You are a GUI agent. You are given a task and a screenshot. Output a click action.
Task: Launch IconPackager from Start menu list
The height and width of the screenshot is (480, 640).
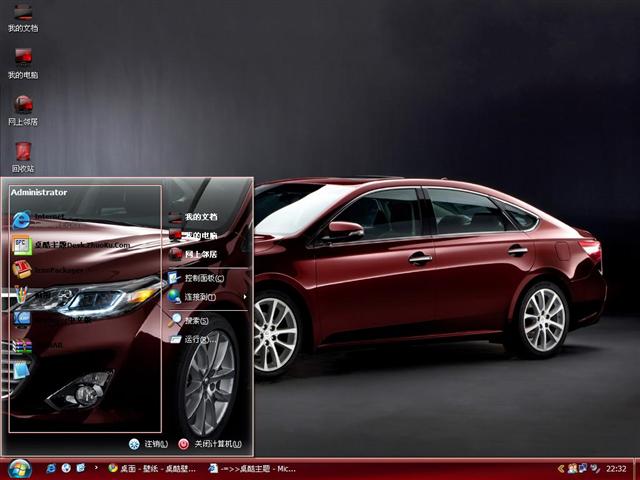point(48,270)
